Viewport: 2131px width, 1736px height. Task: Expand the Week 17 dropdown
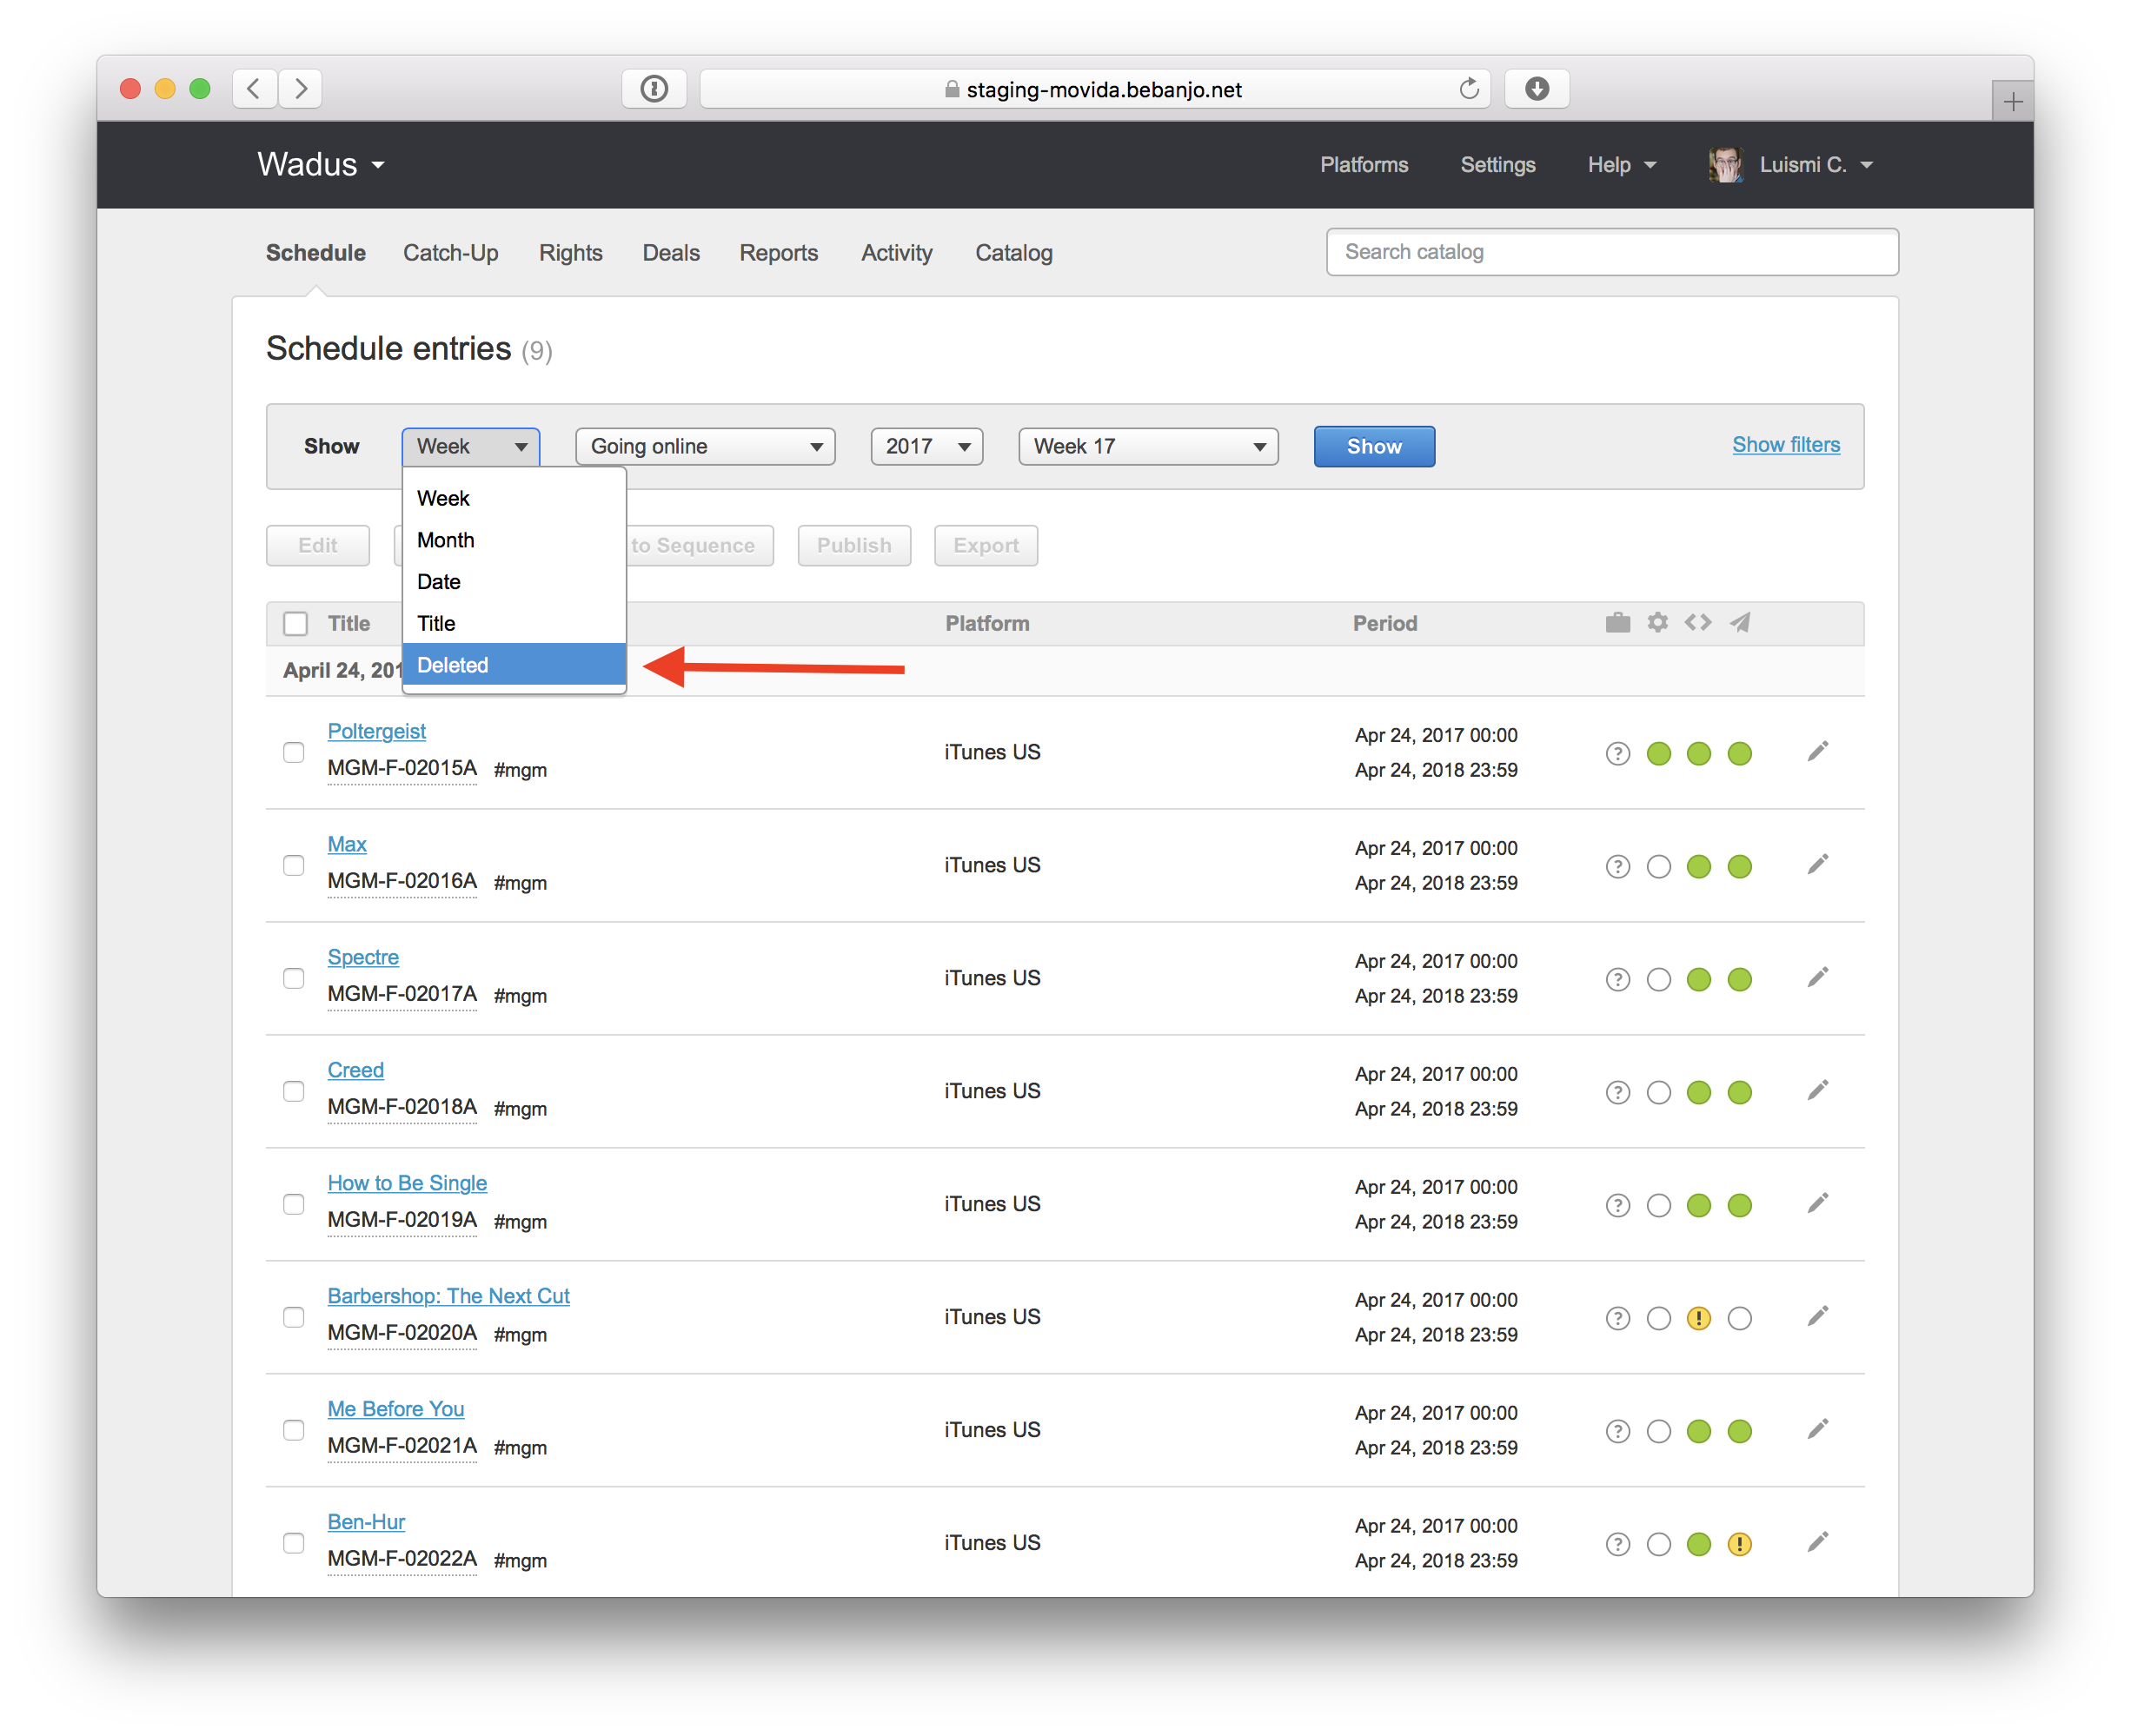(1147, 447)
